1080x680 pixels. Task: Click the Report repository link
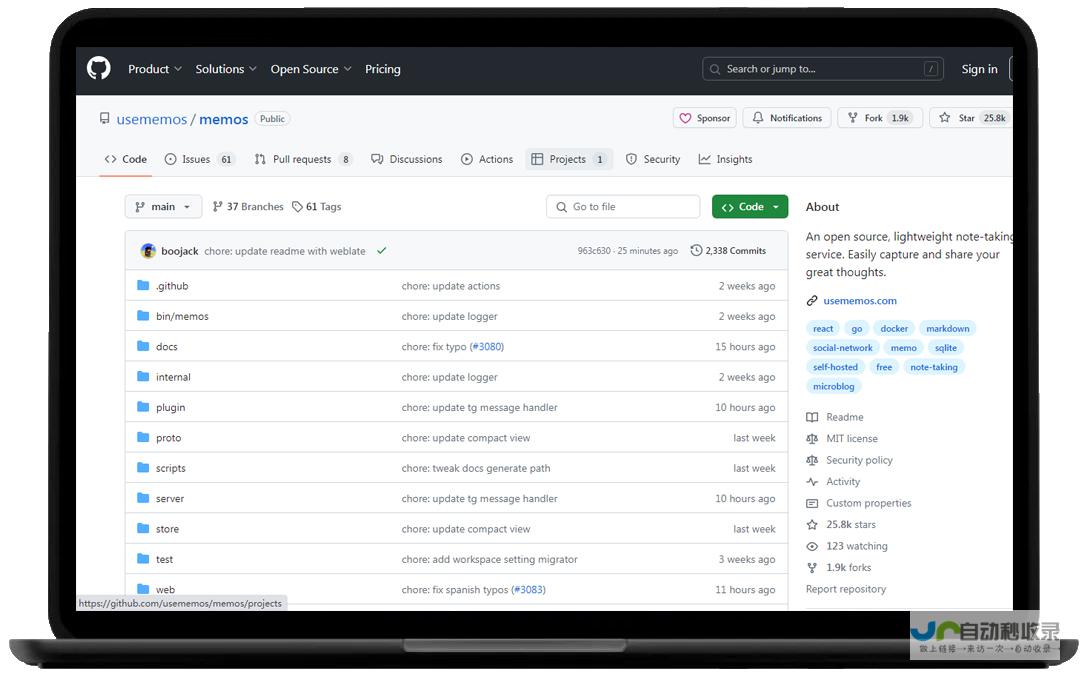846,589
